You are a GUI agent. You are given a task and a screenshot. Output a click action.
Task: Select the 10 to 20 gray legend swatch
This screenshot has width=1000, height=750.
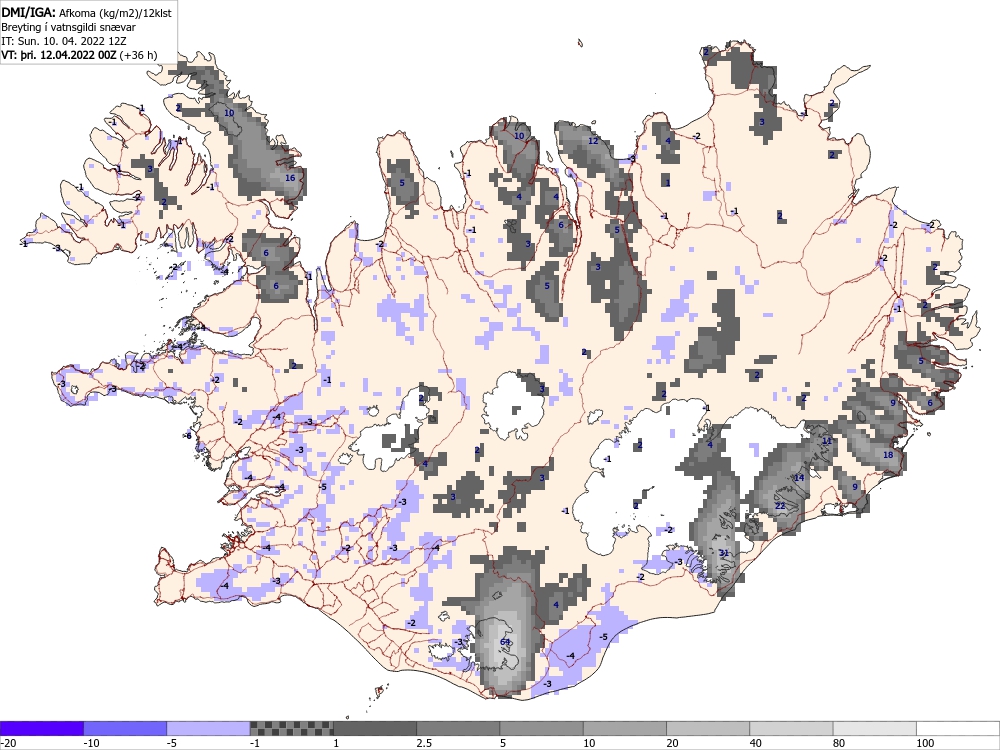click(625, 728)
